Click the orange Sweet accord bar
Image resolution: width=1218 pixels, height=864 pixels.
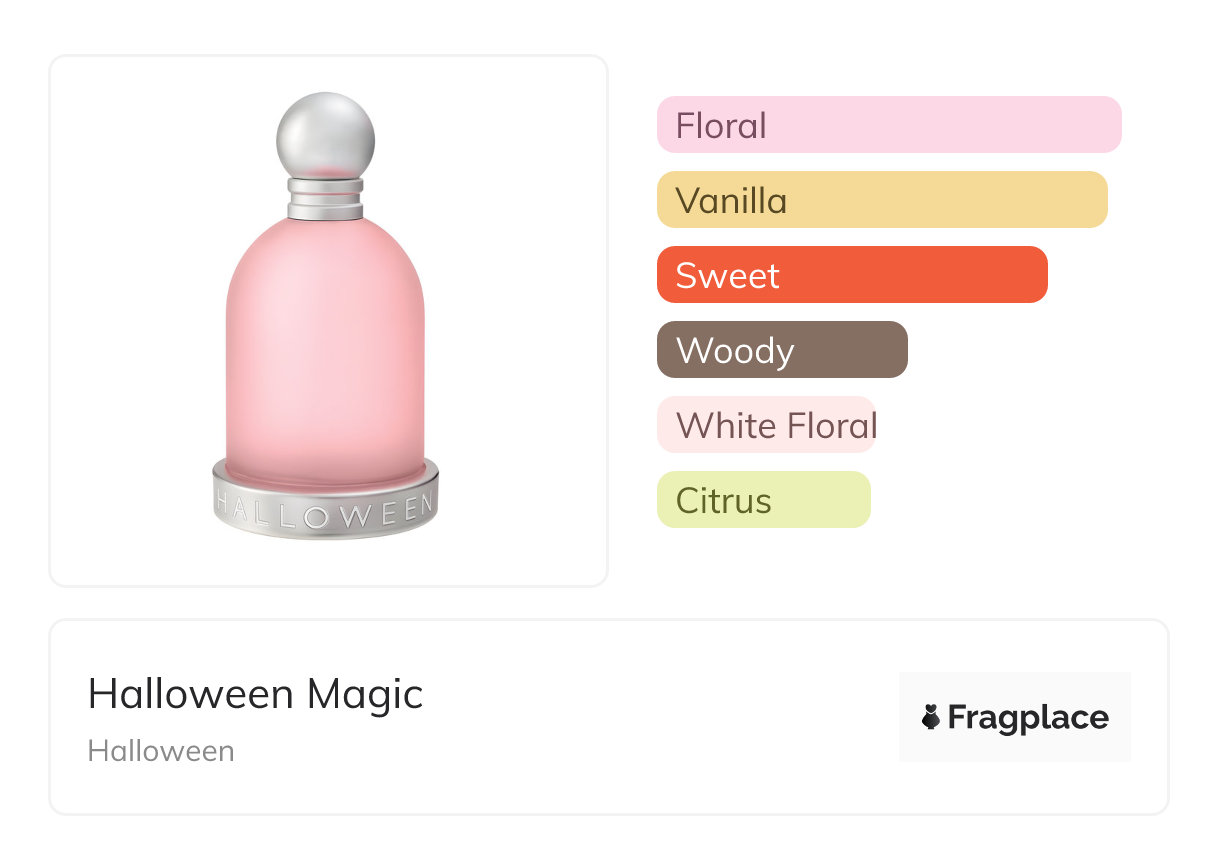coord(851,275)
